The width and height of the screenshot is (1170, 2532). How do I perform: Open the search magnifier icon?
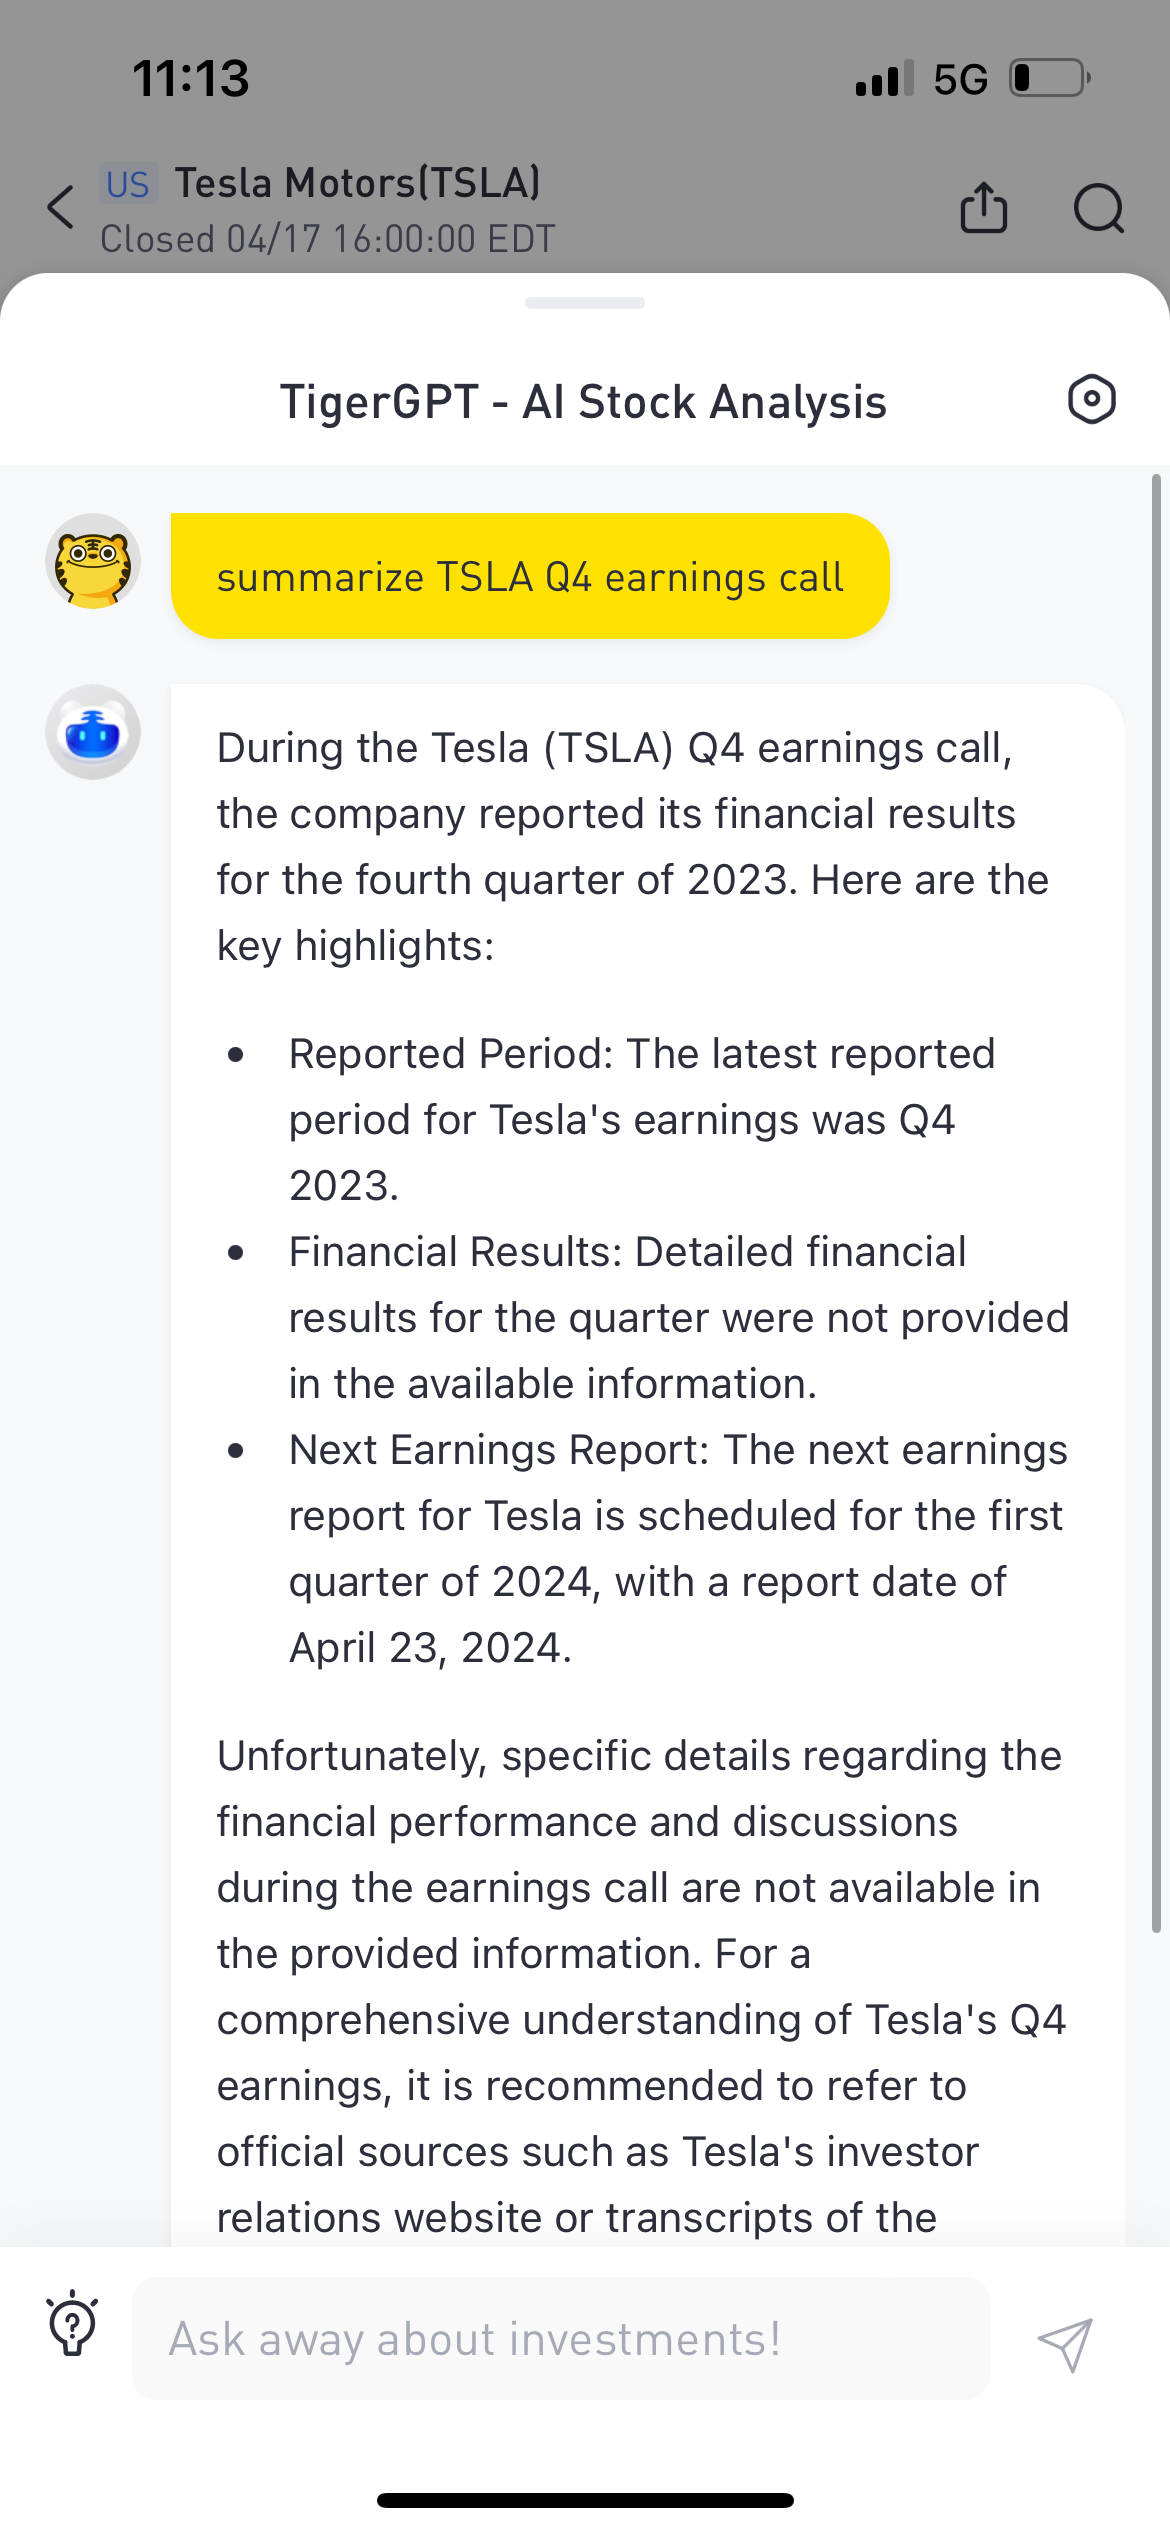(1099, 208)
